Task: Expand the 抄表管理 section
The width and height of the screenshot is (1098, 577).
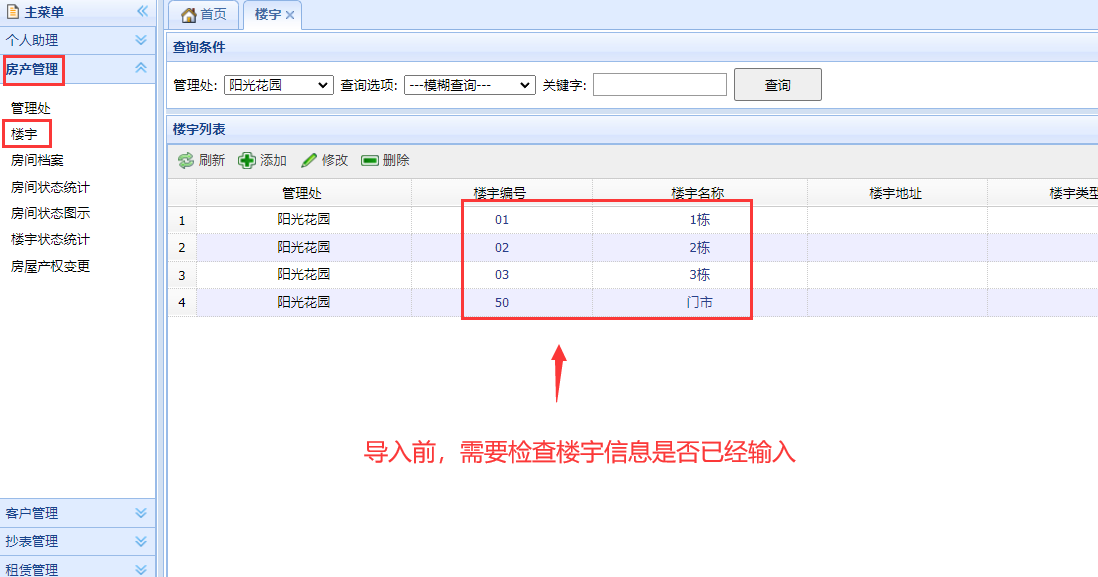Action: (141, 541)
